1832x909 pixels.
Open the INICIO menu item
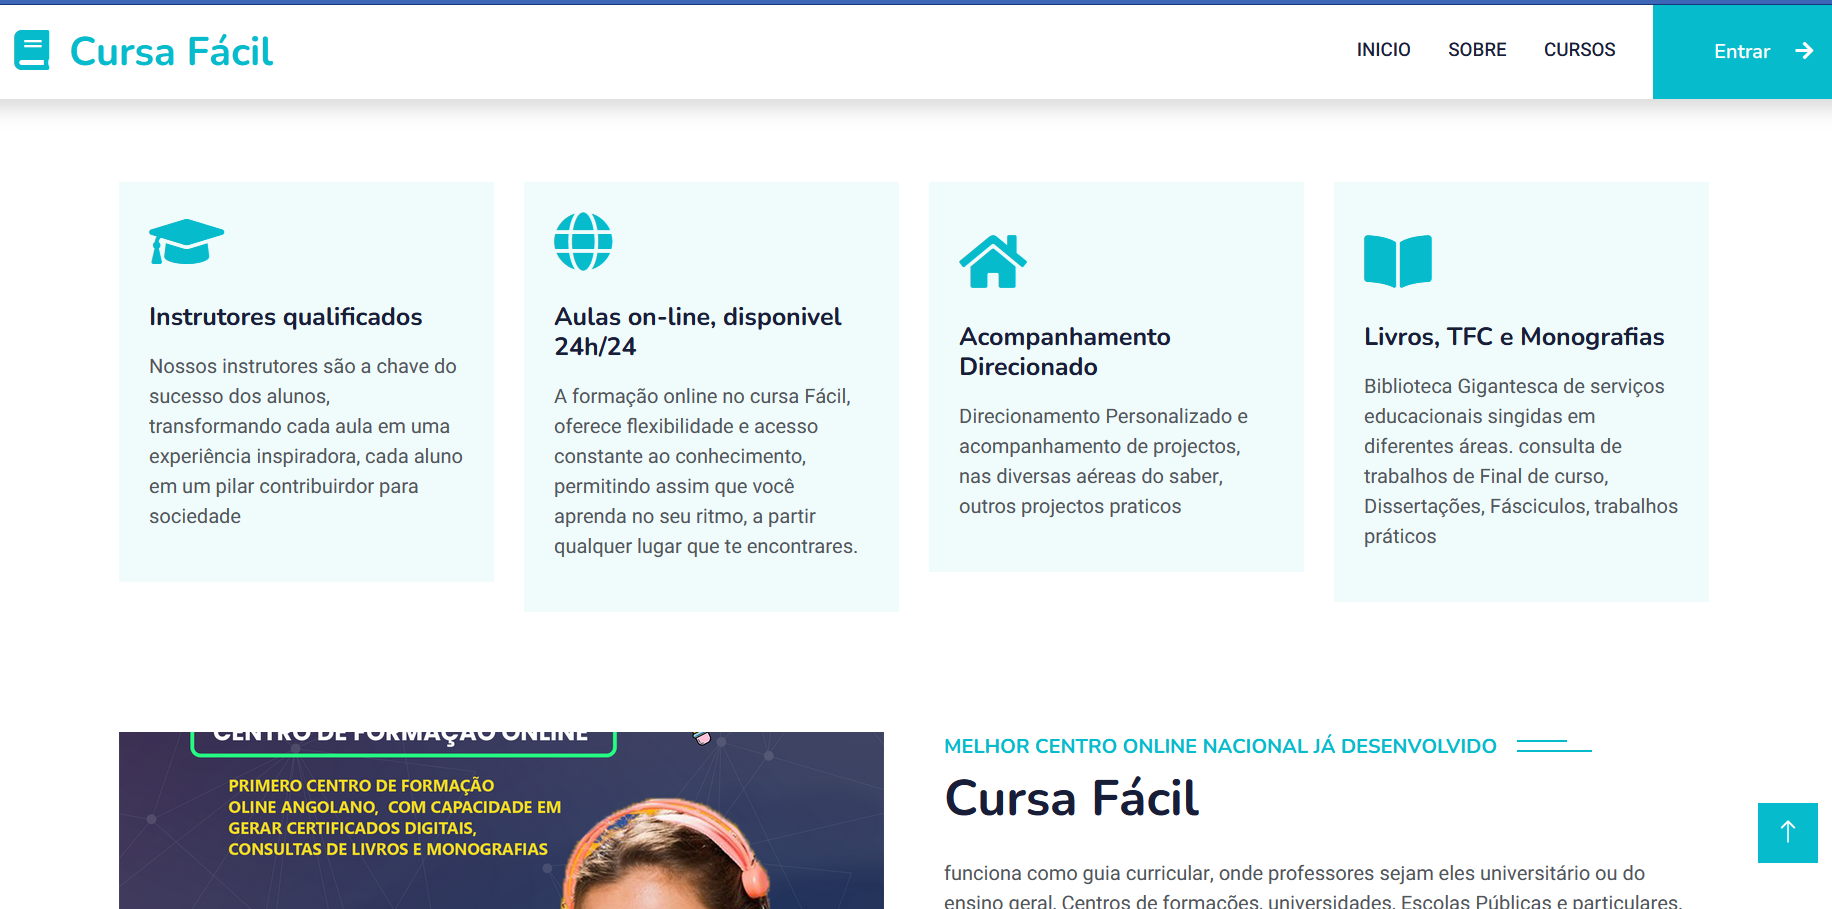[x=1383, y=50]
